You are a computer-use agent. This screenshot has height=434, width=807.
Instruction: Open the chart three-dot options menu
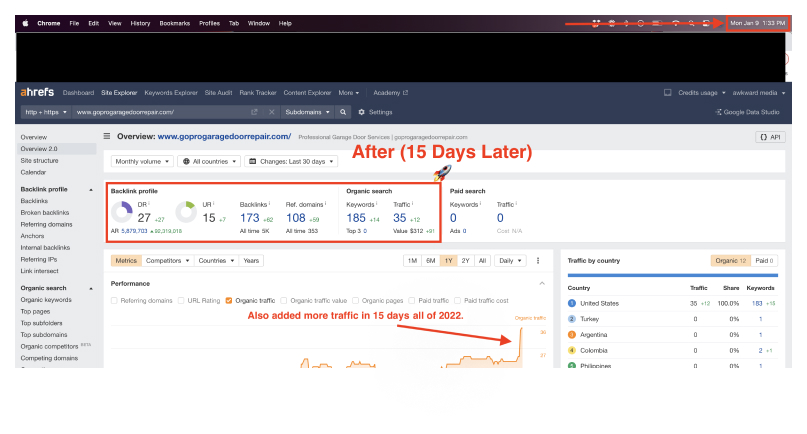click(538, 260)
